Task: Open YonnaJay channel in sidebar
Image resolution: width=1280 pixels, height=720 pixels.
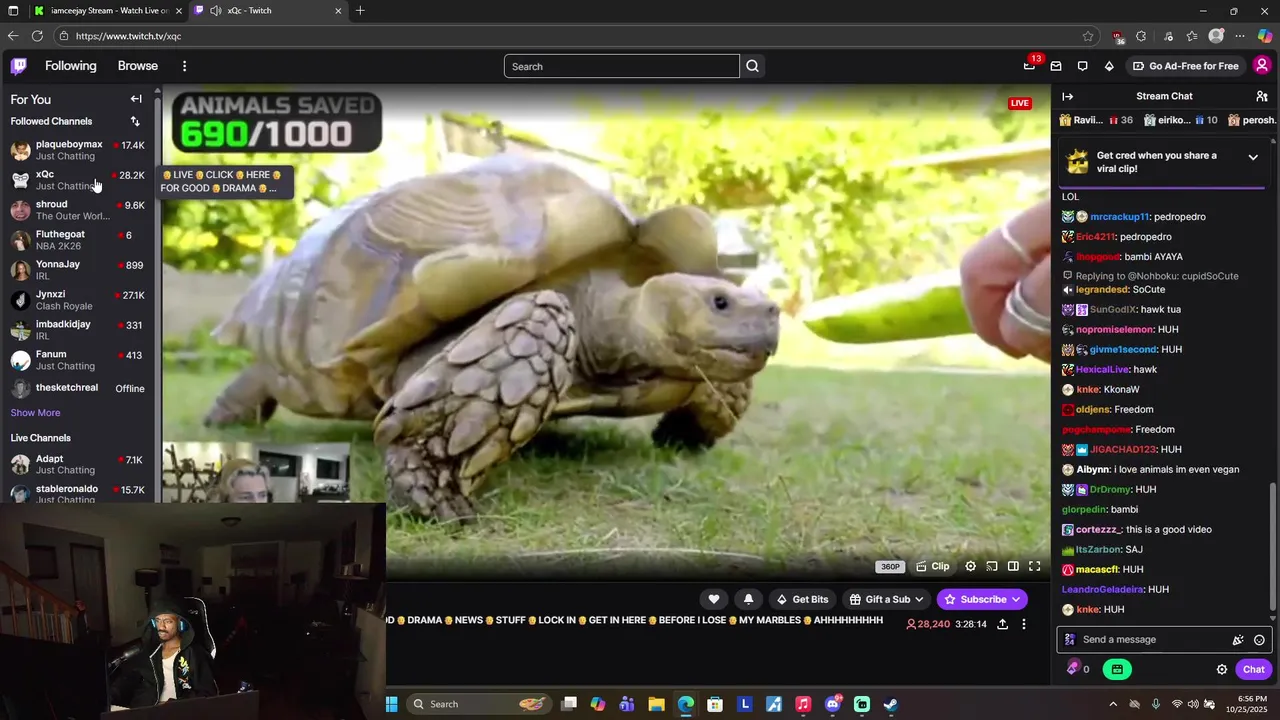Action: pyautogui.click(x=78, y=270)
